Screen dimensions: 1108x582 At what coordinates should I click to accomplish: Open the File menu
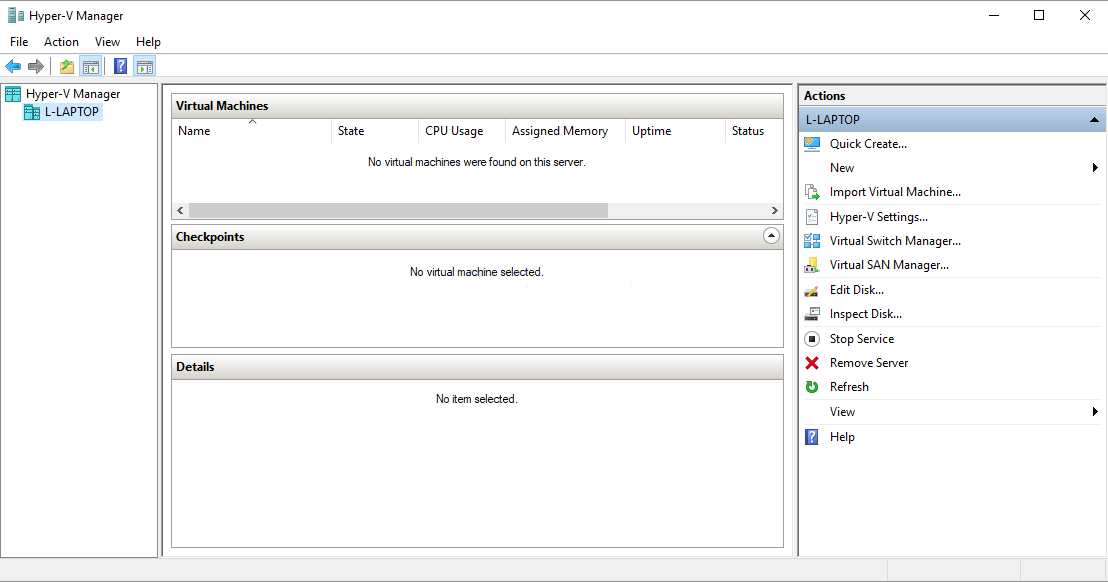(19, 41)
